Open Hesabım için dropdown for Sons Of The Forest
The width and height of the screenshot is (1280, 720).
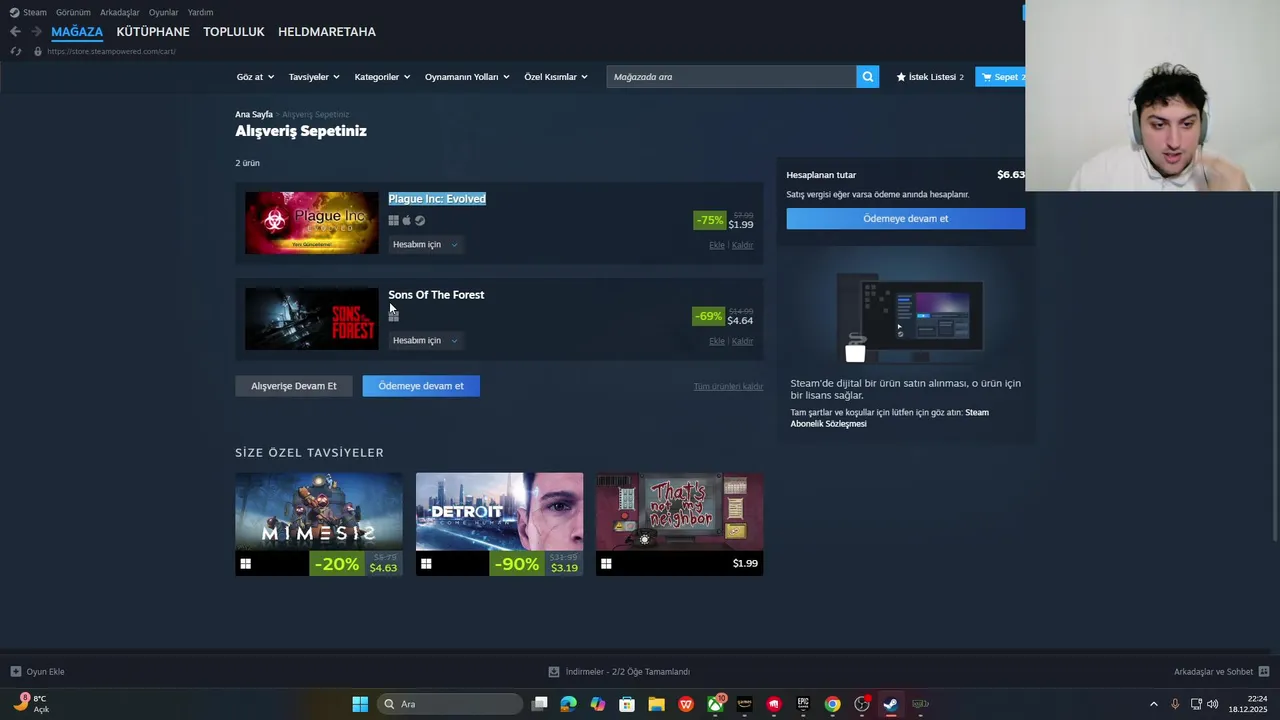coord(425,341)
